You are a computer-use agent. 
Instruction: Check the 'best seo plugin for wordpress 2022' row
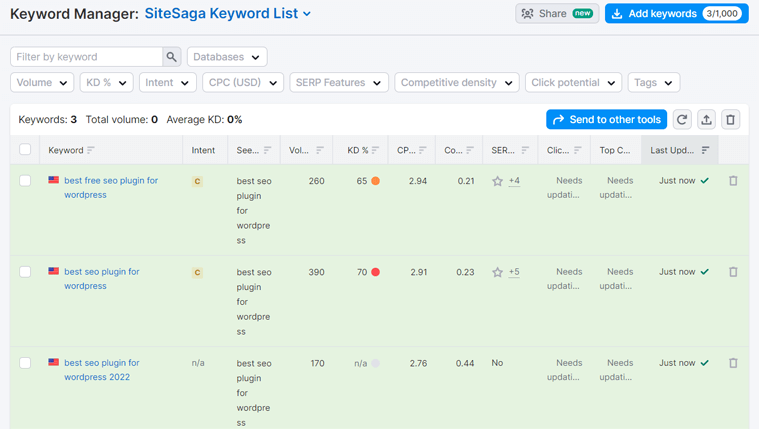click(25, 363)
